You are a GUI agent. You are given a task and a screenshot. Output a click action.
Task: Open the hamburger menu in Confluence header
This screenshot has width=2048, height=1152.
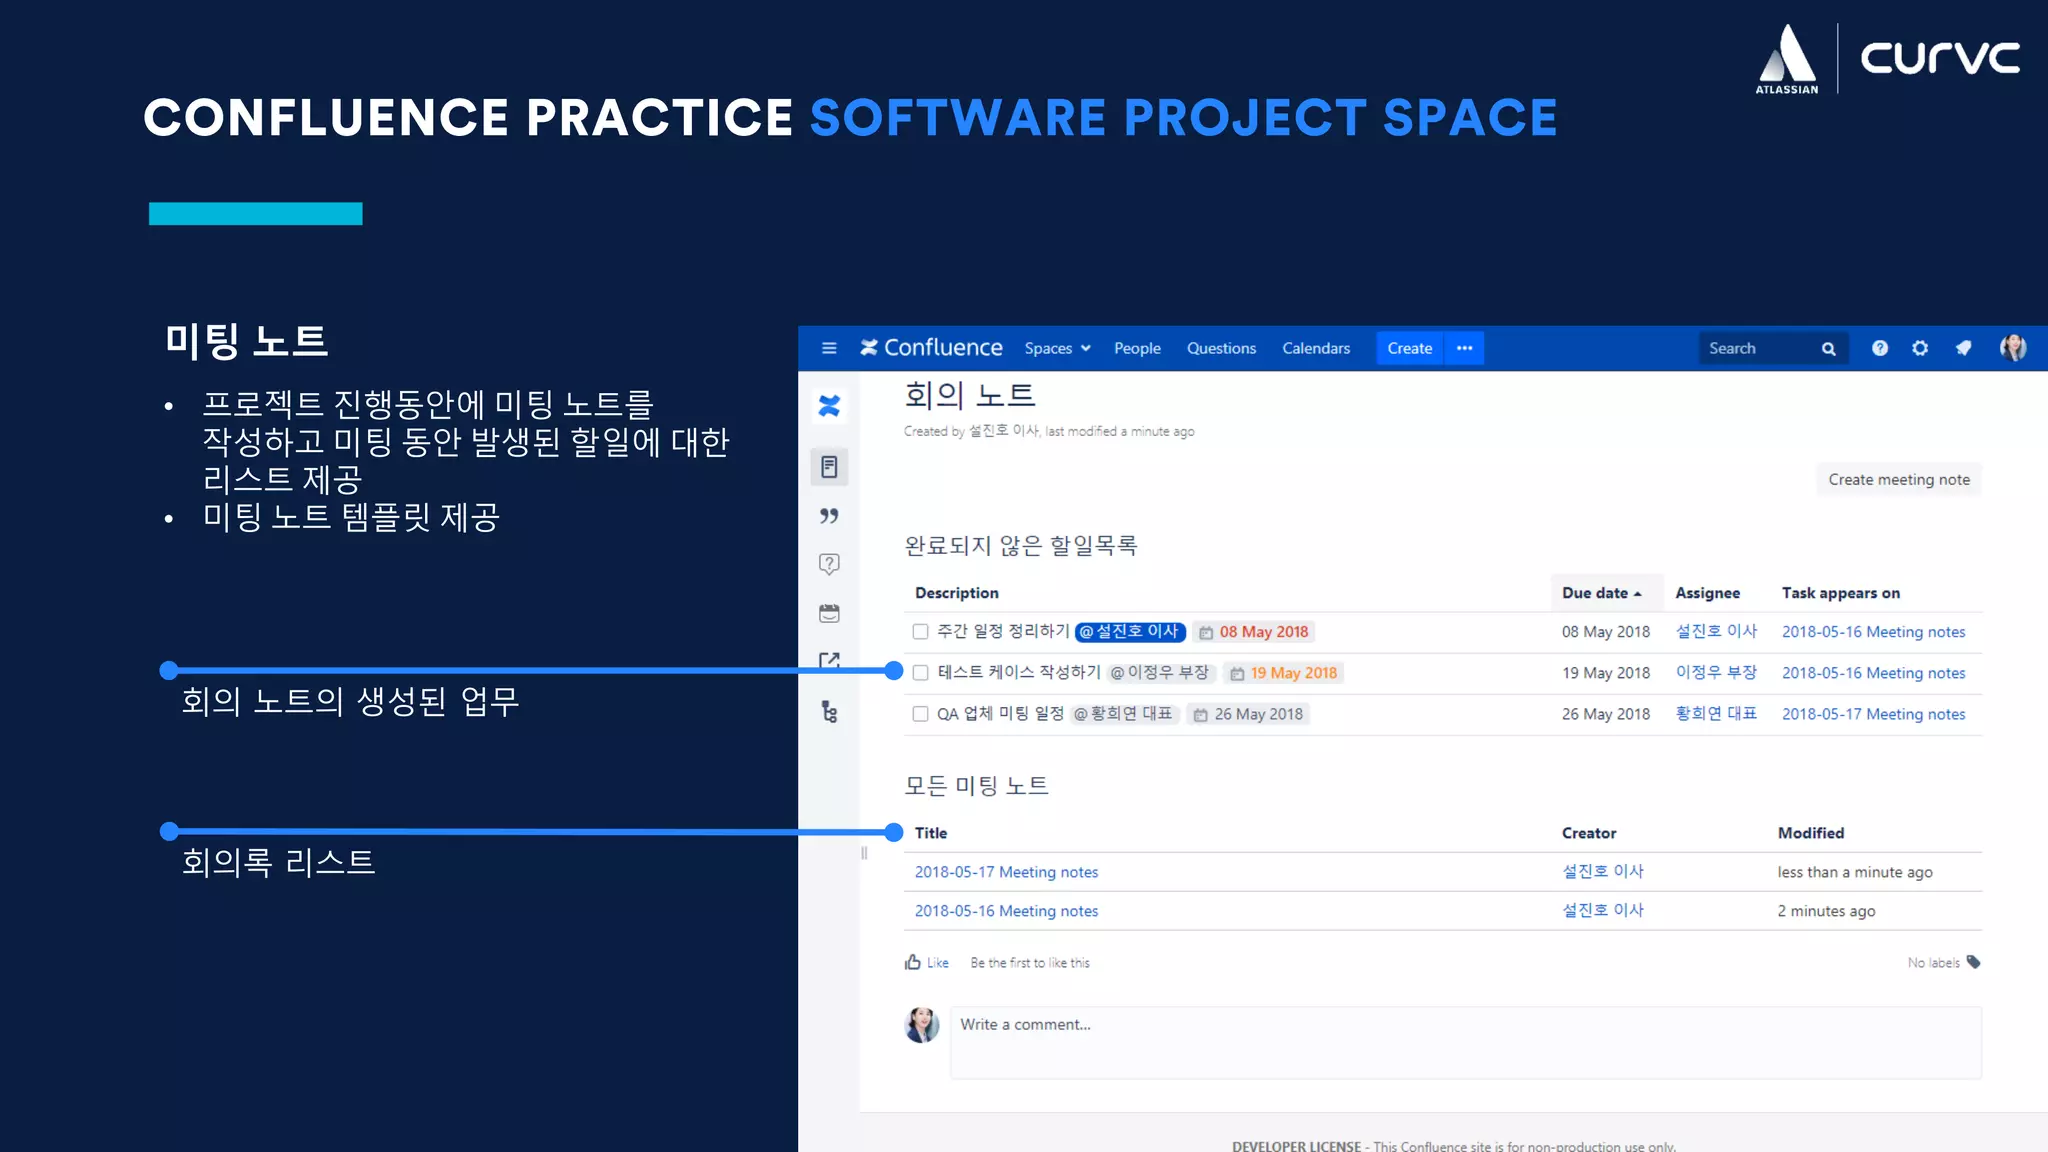coord(829,348)
